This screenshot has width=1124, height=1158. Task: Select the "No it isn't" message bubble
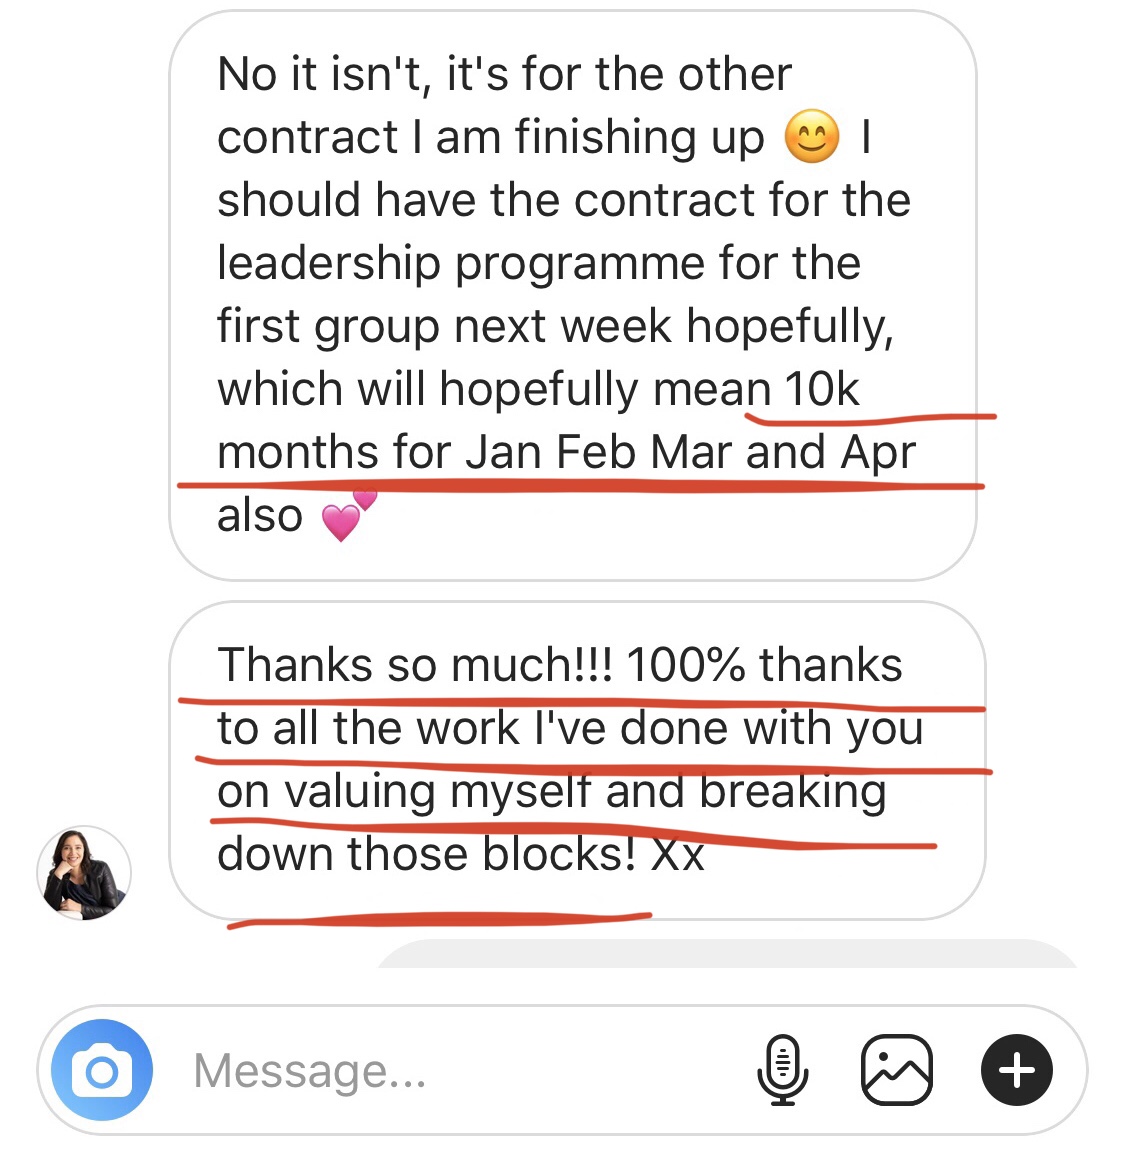tap(572, 295)
